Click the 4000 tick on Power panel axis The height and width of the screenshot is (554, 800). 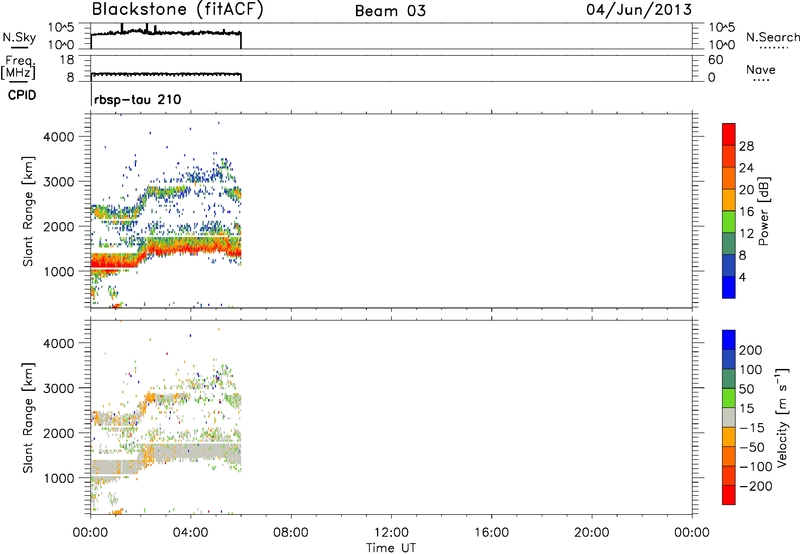tap(59, 137)
